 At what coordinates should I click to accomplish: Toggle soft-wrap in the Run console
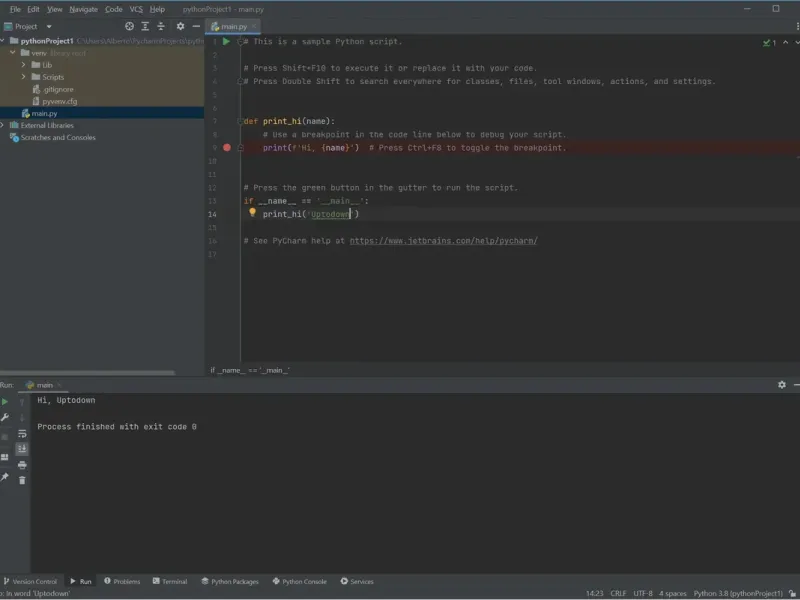[22, 434]
